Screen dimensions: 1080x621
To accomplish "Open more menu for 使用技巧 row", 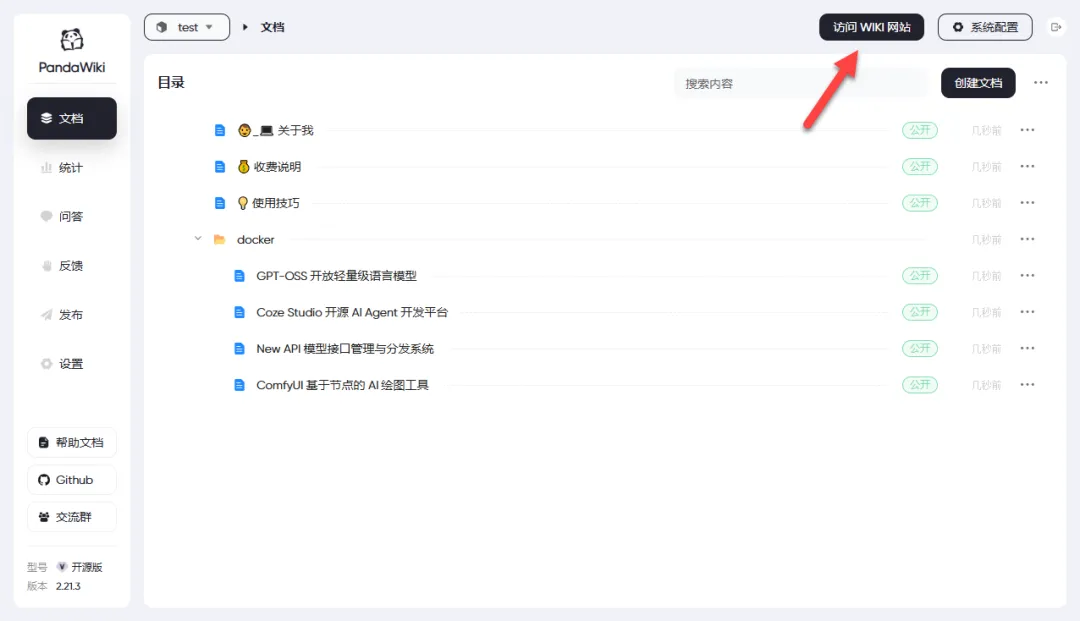I will click(x=1027, y=203).
